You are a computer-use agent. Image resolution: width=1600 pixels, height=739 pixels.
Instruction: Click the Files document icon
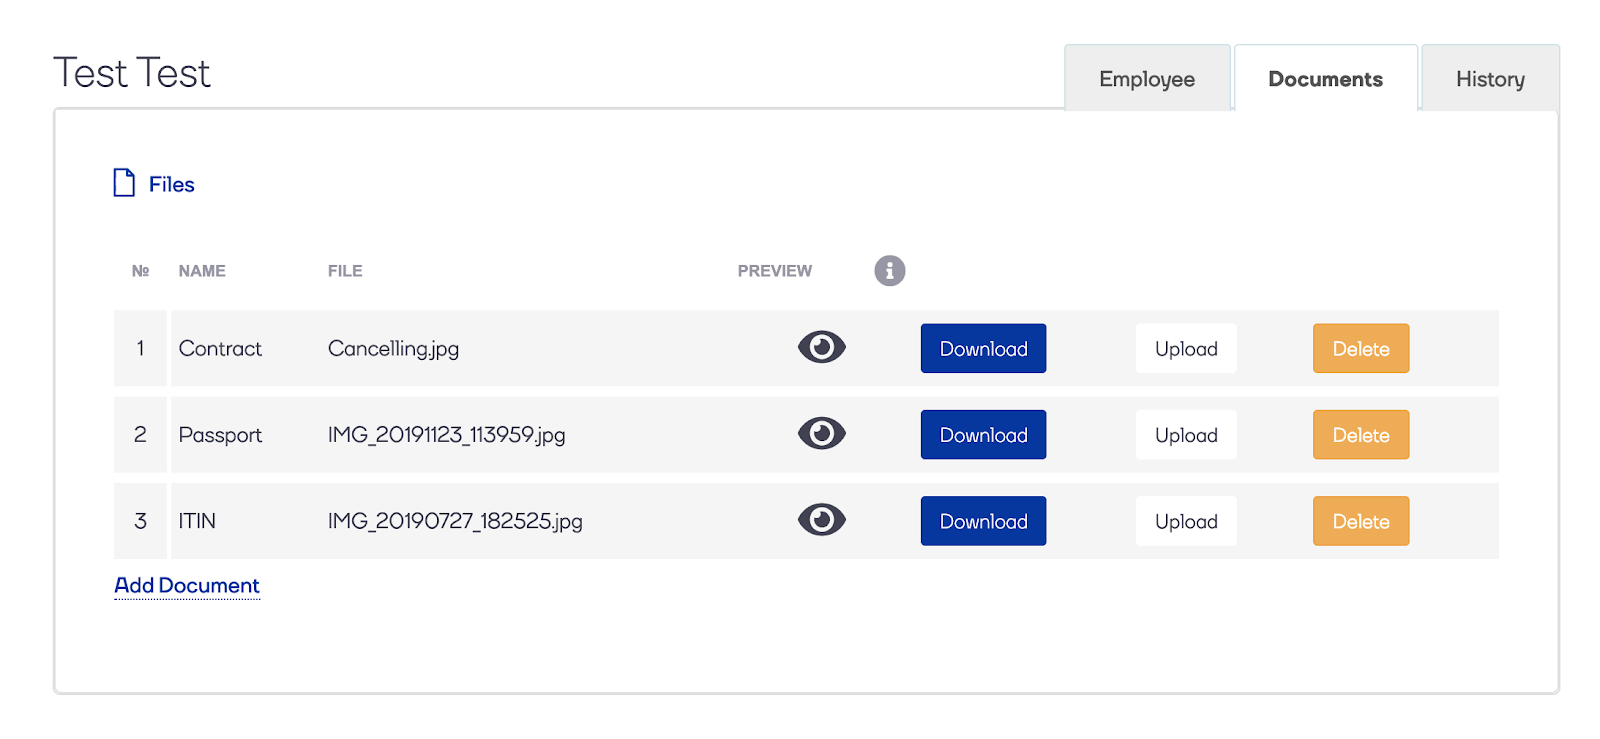click(x=124, y=183)
